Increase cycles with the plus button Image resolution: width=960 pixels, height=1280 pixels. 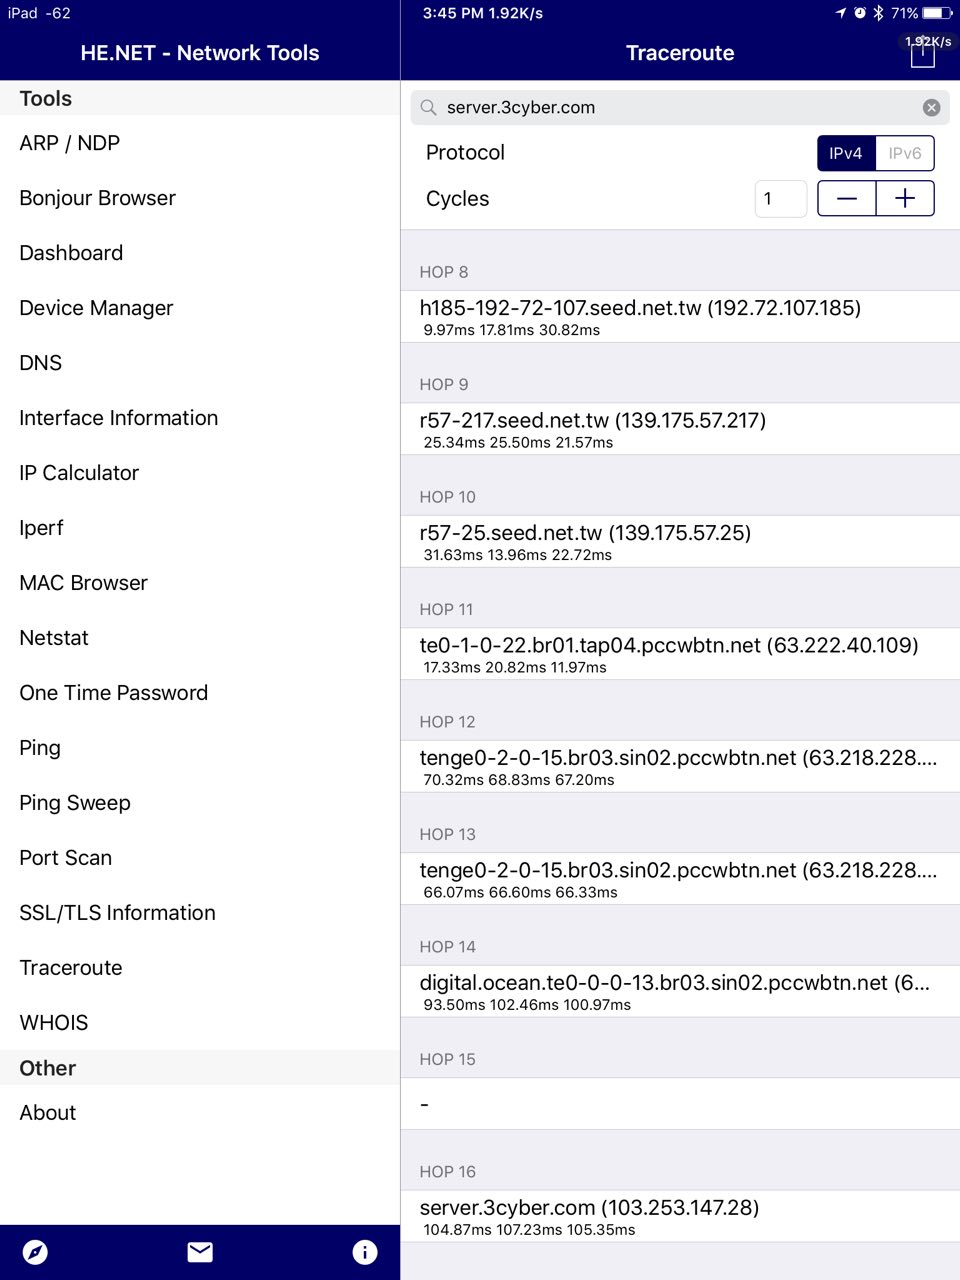(905, 199)
